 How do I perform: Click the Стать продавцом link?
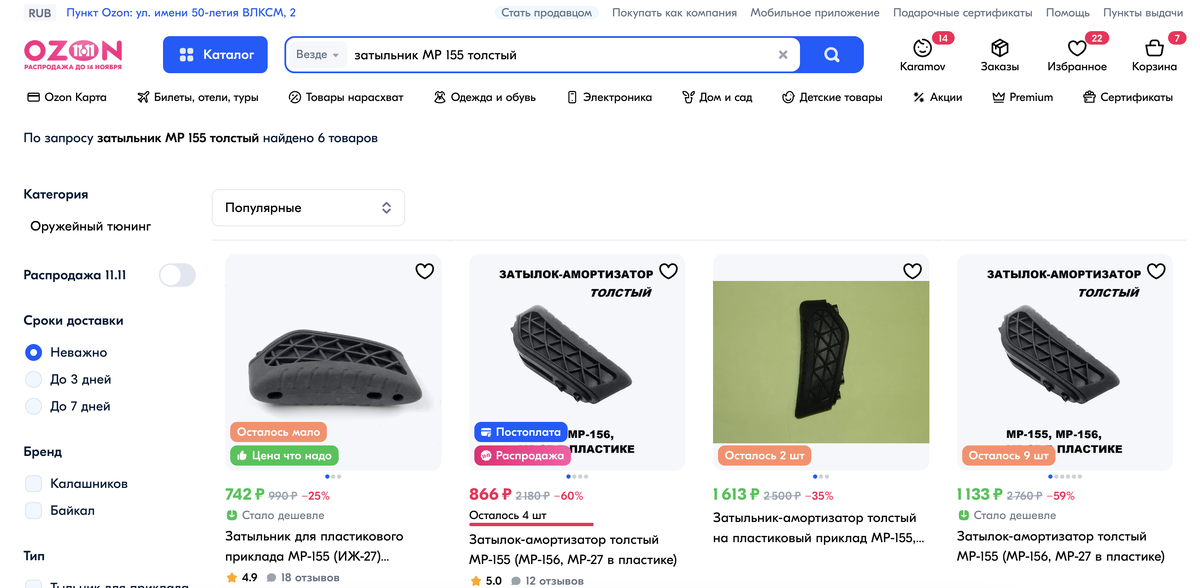coord(546,13)
